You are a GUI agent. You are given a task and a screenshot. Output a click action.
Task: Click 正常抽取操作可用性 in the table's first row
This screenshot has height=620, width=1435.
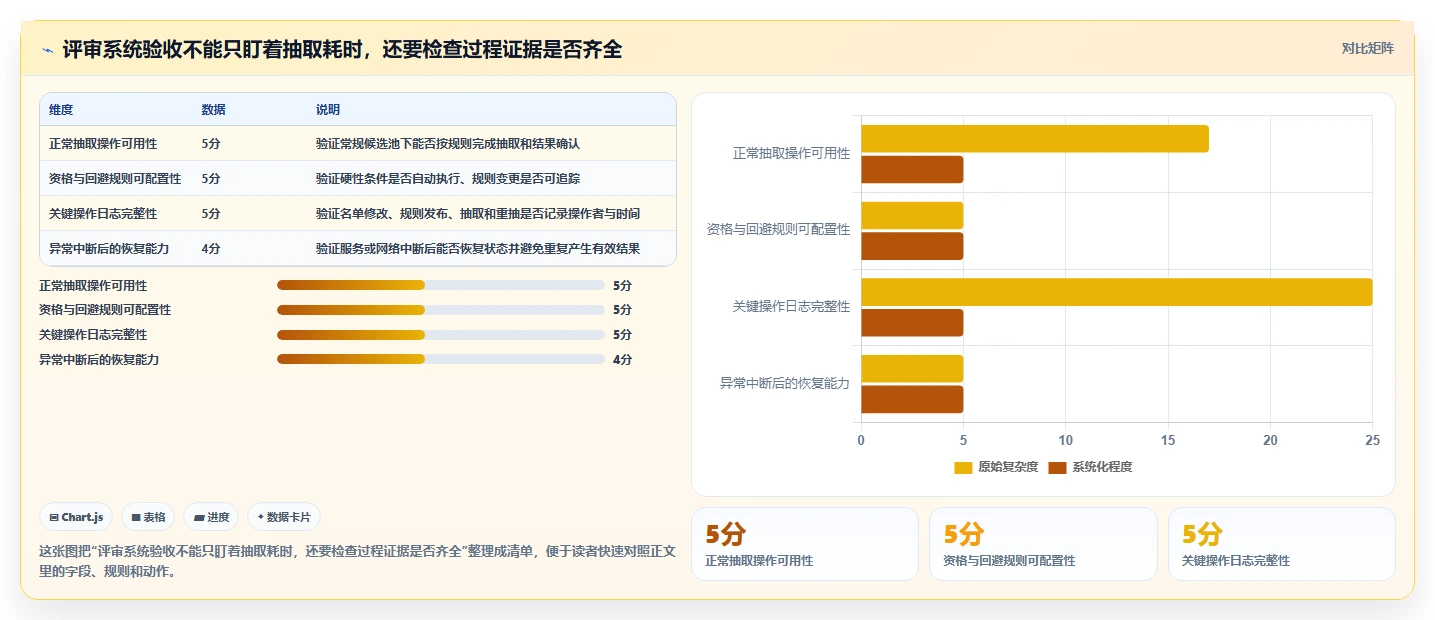pos(103,144)
